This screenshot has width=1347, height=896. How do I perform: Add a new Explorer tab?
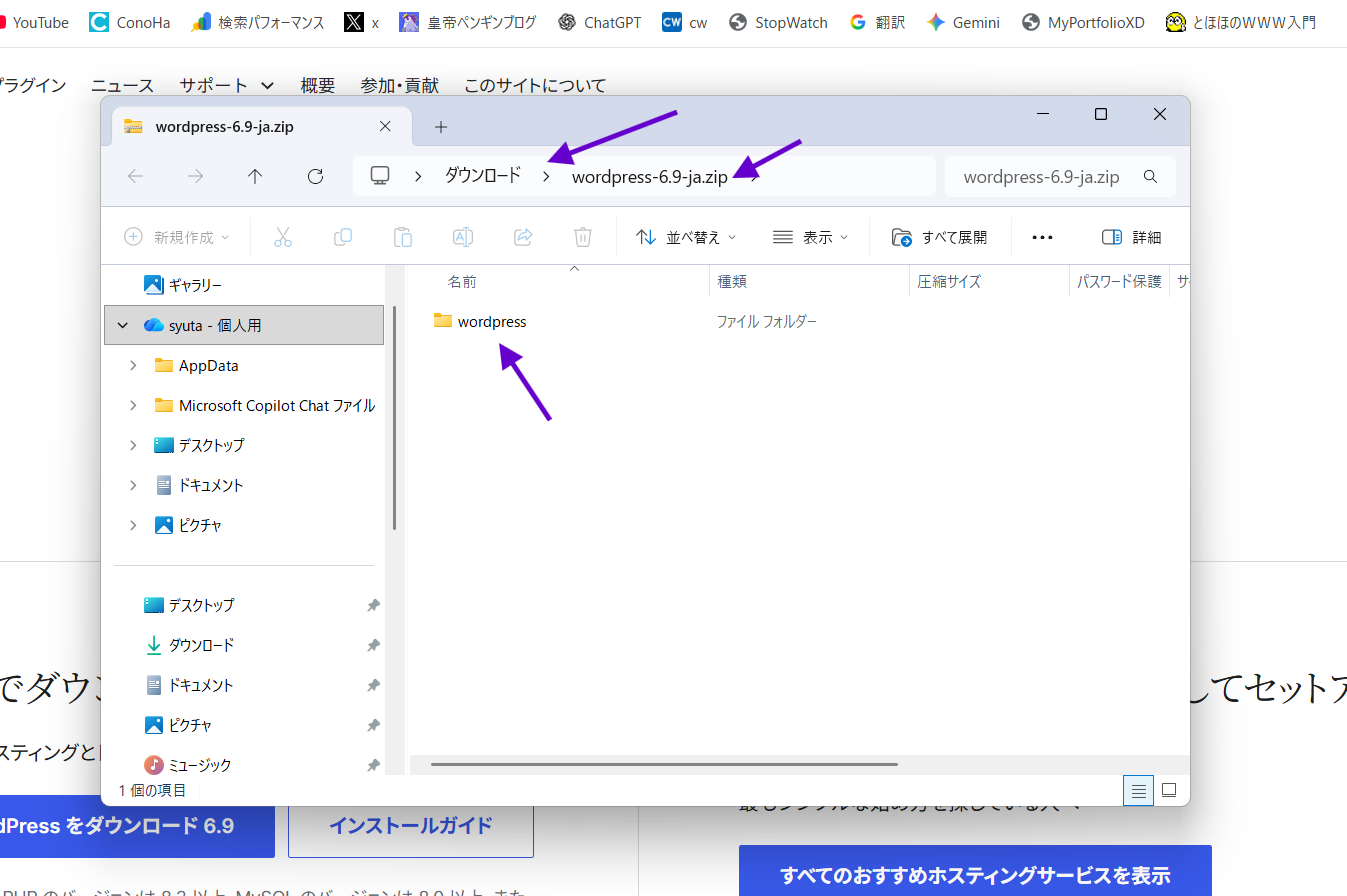point(441,127)
